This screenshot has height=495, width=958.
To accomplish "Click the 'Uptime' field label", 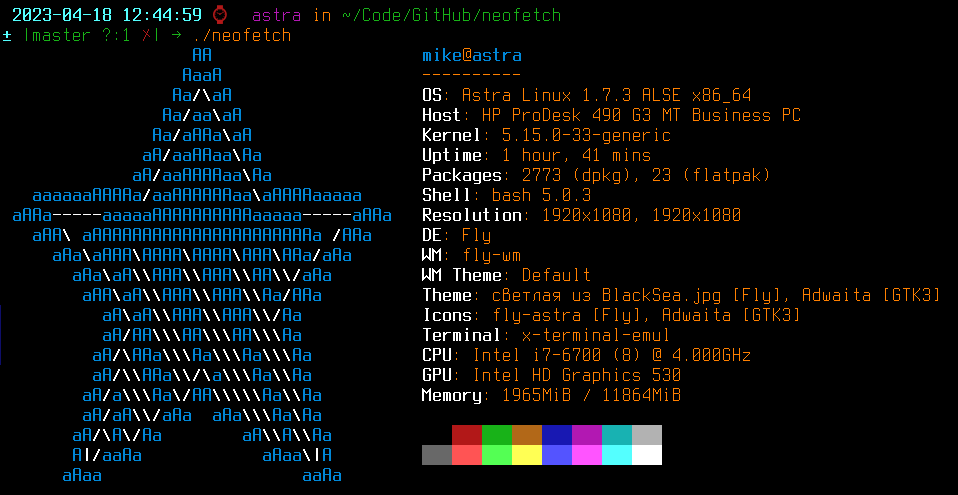I will 452,155.
